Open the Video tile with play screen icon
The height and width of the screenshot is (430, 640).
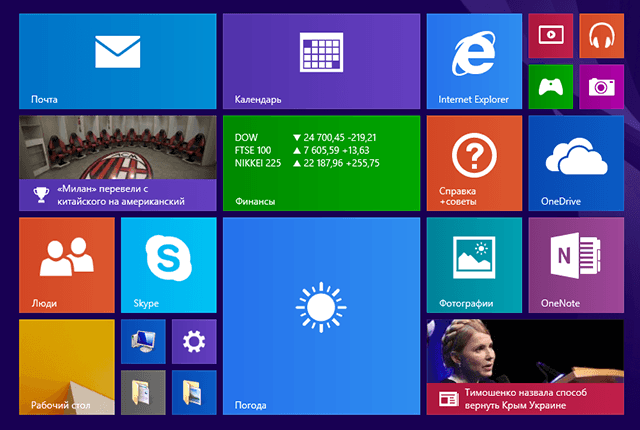pos(551,36)
